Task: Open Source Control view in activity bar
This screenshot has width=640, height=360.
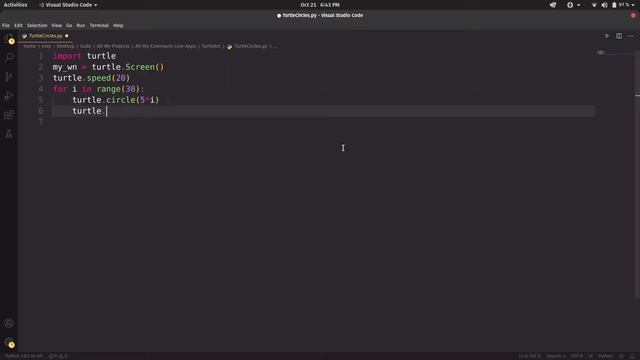Action: click(x=9, y=77)
